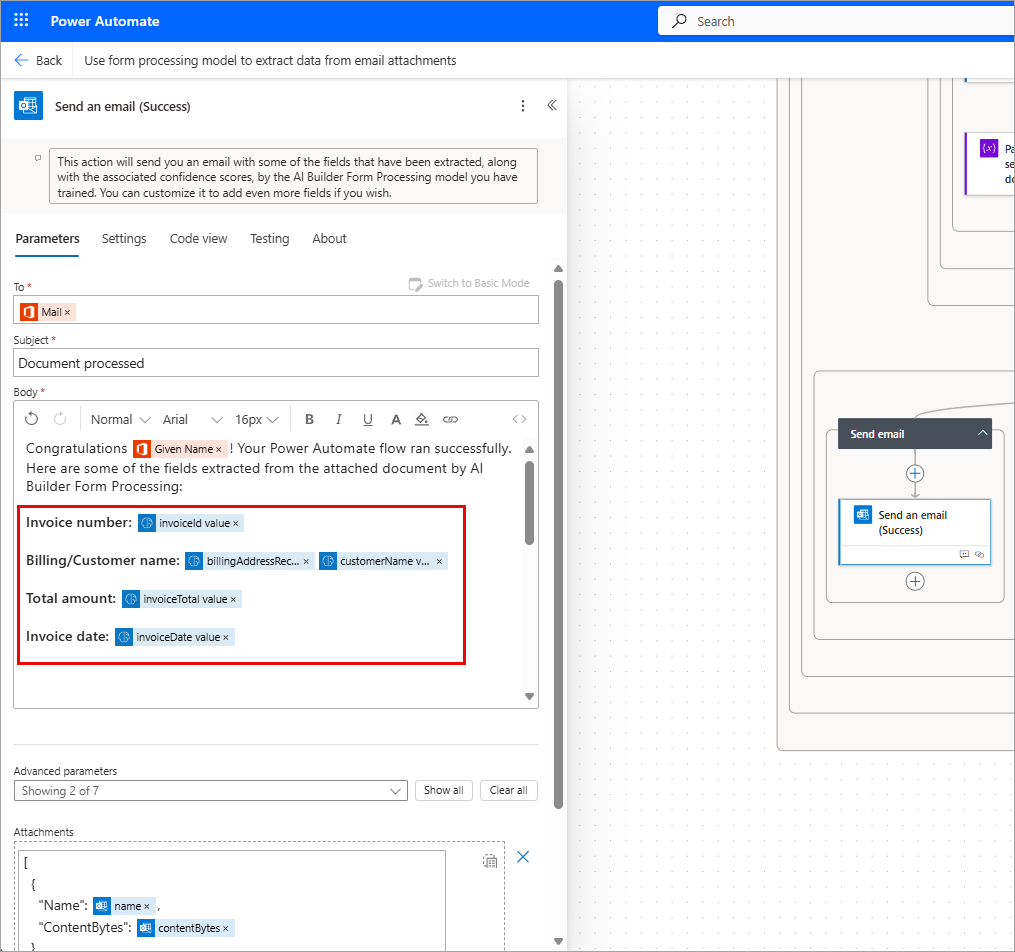Apply italic formatting in the body editor

338,419
